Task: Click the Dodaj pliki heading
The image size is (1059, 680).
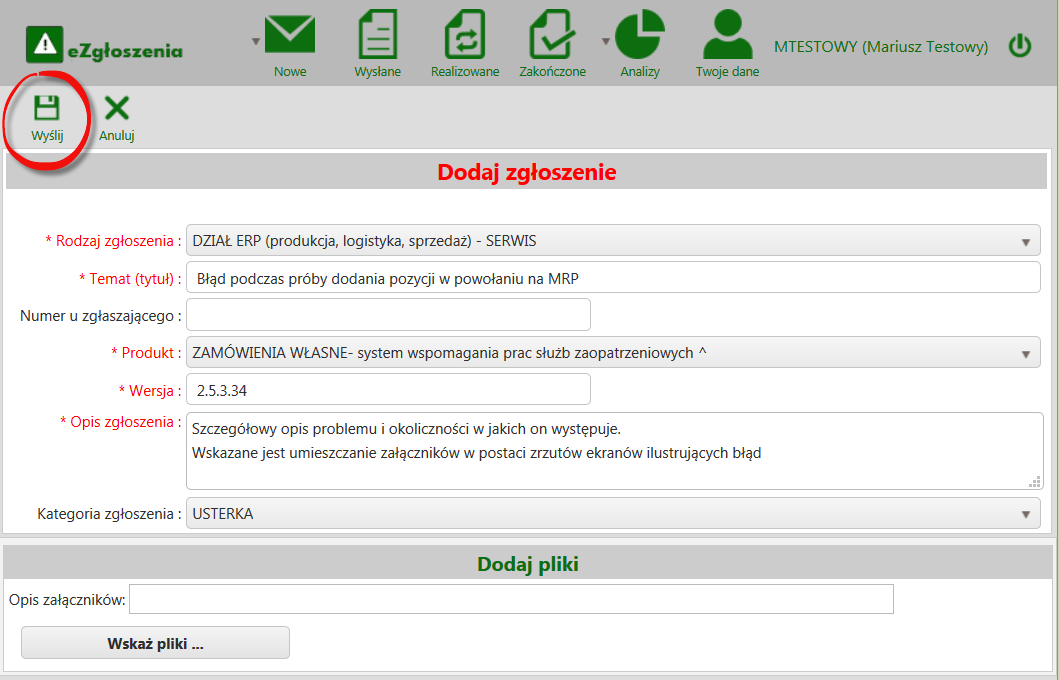Action: 527,564
